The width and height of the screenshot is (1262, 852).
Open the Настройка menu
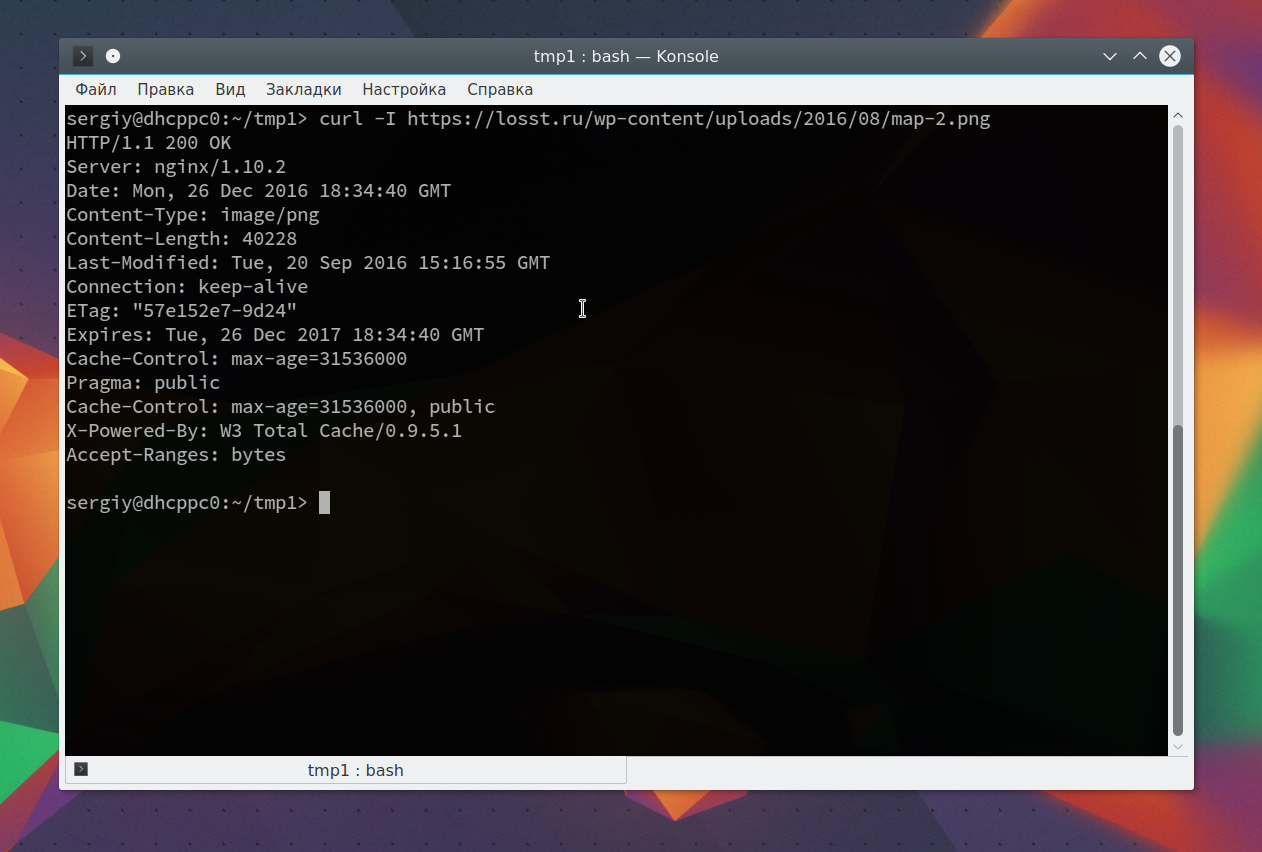404,89
